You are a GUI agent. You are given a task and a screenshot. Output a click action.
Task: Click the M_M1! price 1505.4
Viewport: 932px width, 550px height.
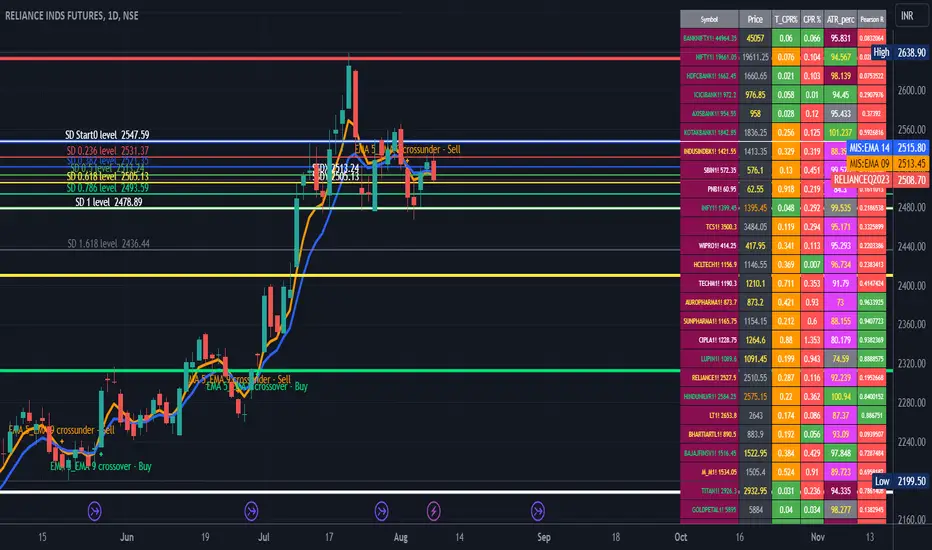pos(755,472)
